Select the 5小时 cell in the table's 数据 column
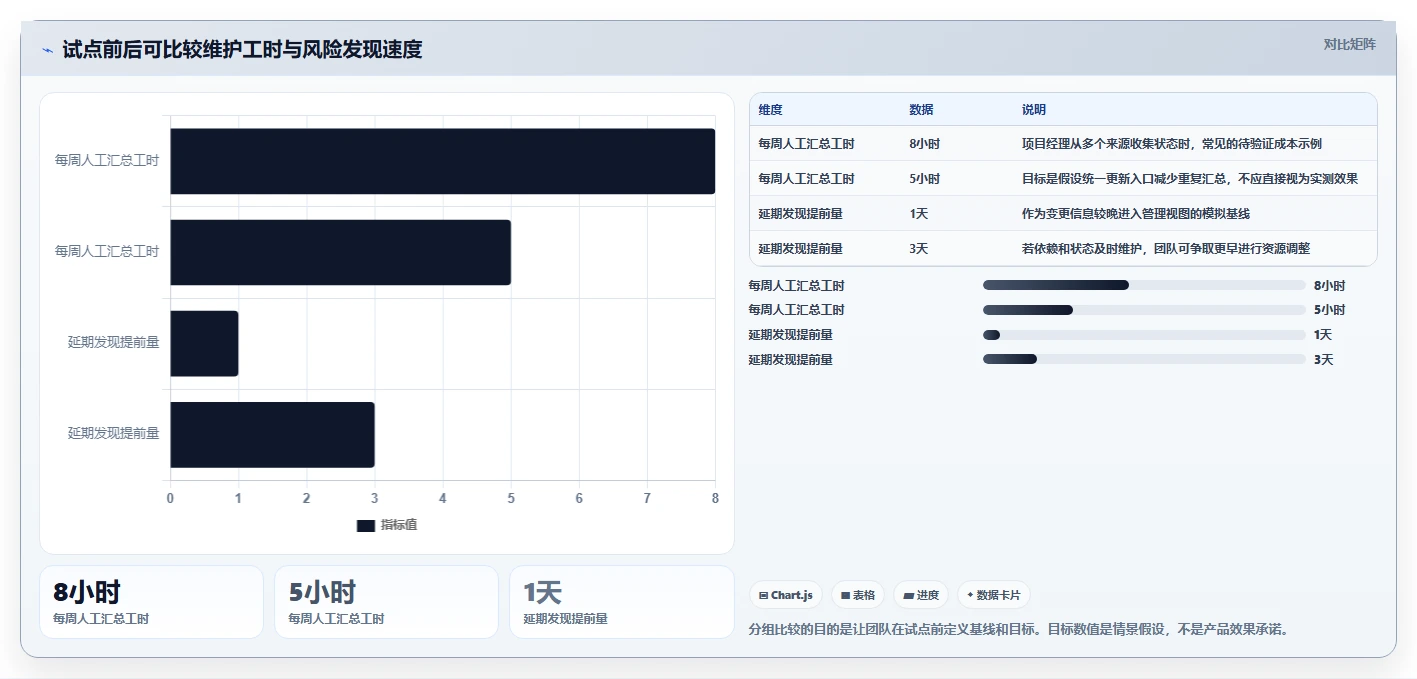 924,179
